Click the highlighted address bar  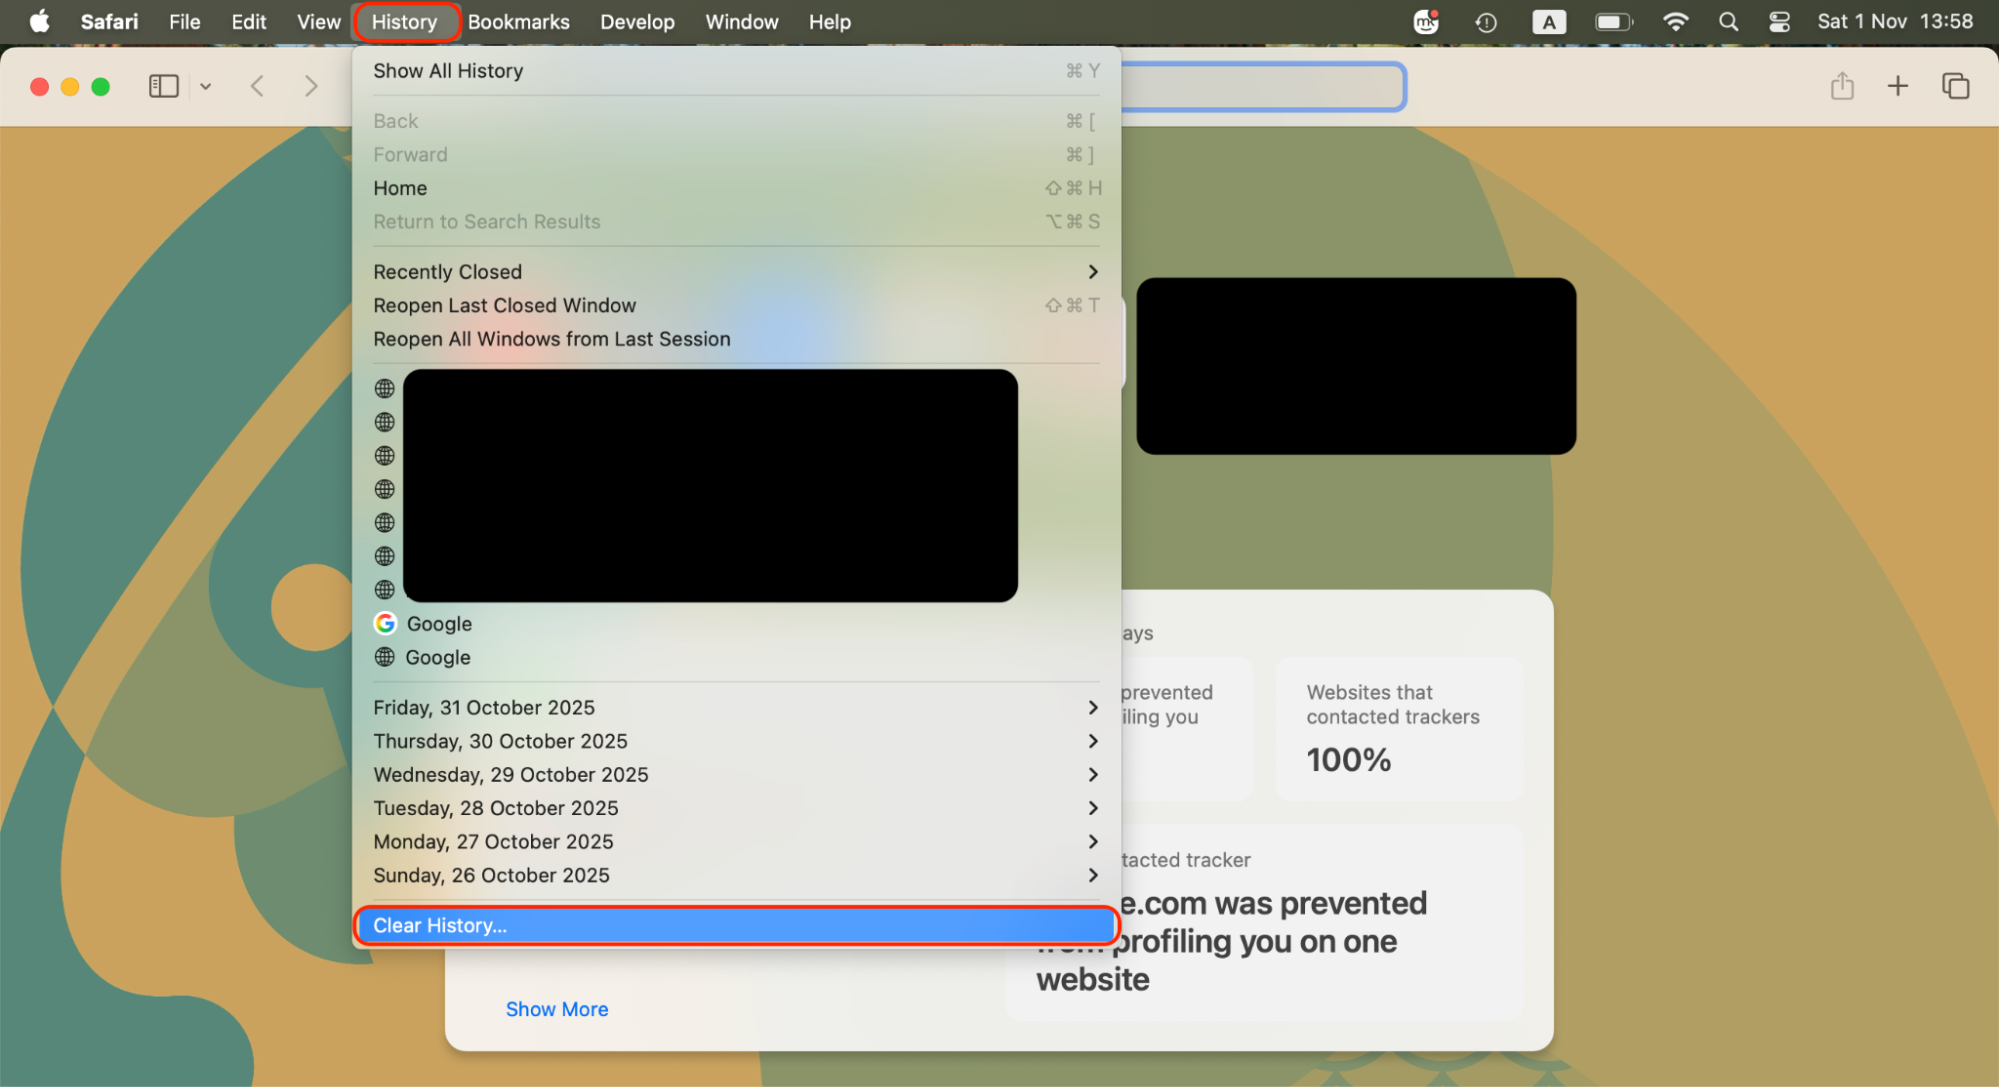(1263, 86)
